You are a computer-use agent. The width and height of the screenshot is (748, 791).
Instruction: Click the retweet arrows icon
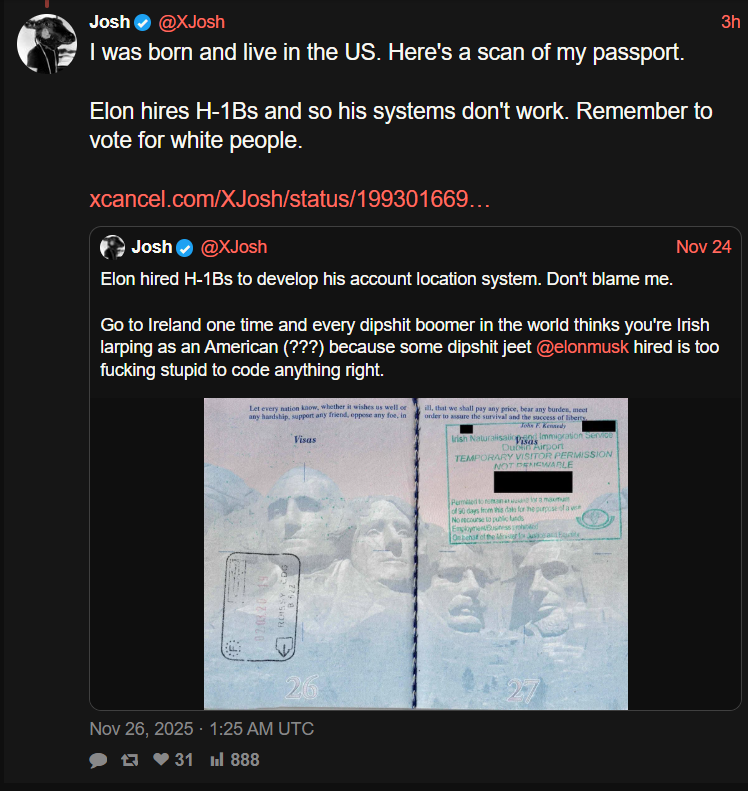[x=130, y=760]
